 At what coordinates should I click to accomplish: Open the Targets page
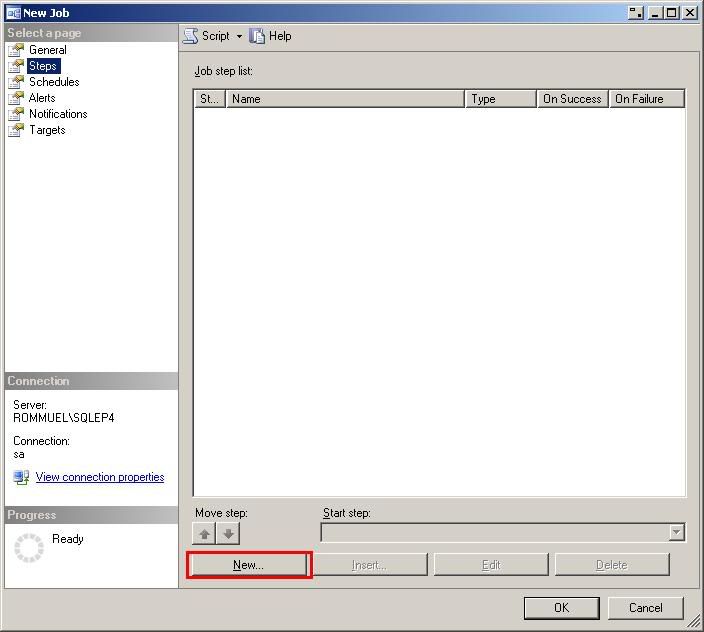(47, 130)
